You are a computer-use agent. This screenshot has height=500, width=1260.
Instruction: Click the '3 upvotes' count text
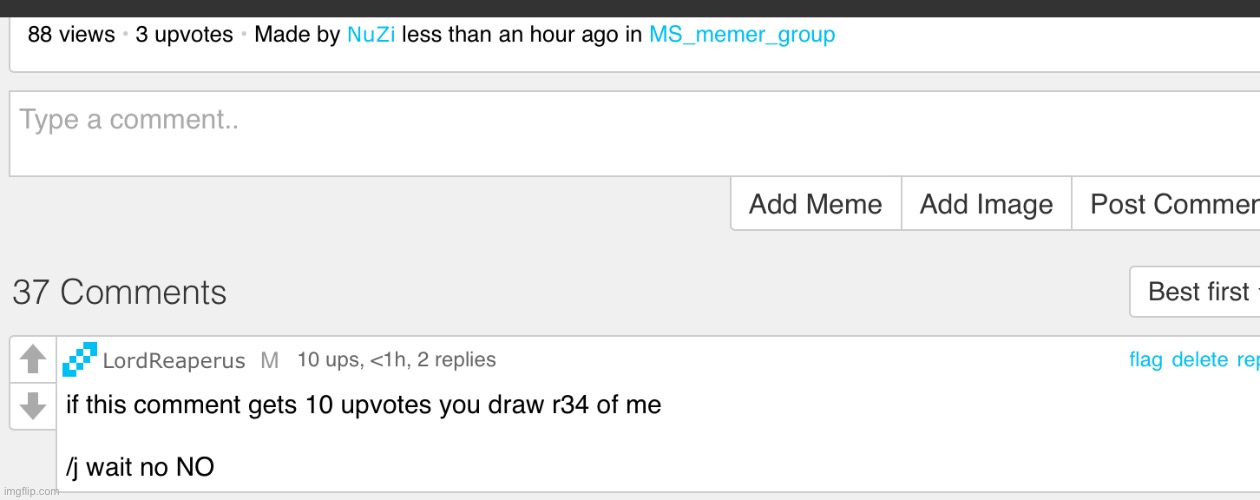pyautogui.click(x=184, y=34)
